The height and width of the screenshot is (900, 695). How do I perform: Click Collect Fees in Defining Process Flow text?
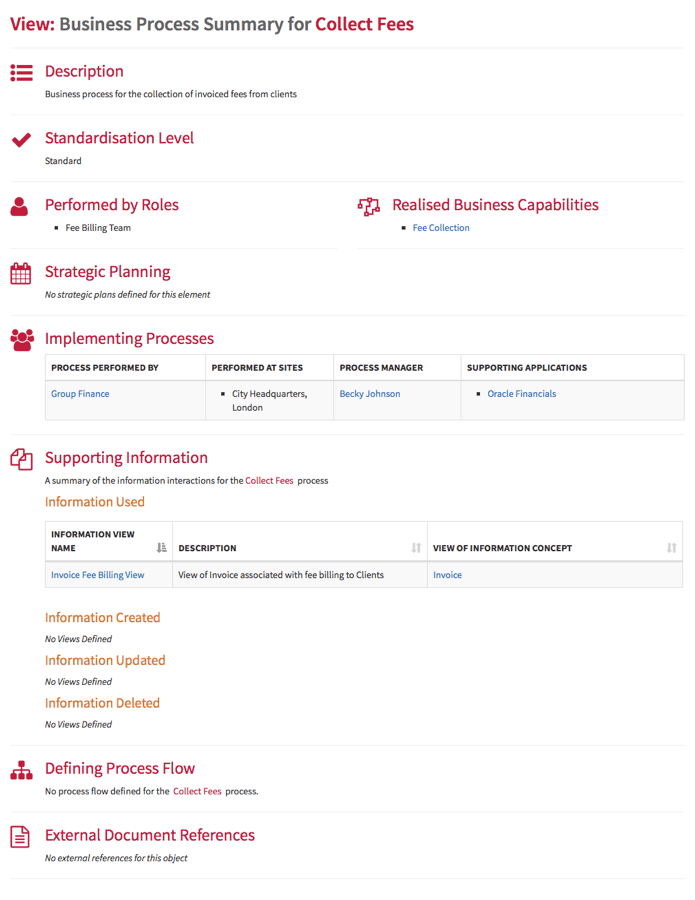(x=197, y=791)
